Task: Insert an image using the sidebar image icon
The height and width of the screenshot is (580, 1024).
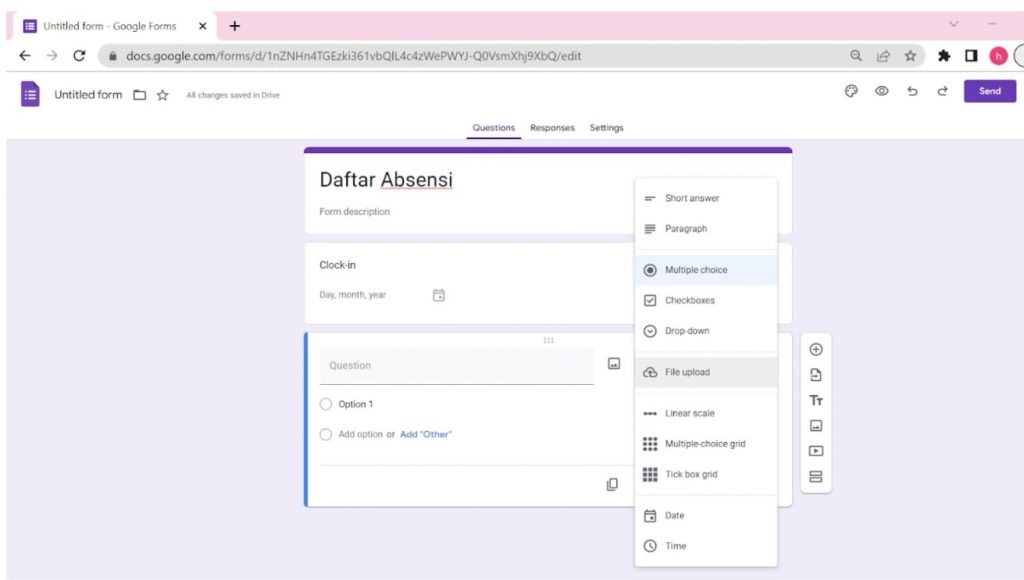Action: (816, 425)
